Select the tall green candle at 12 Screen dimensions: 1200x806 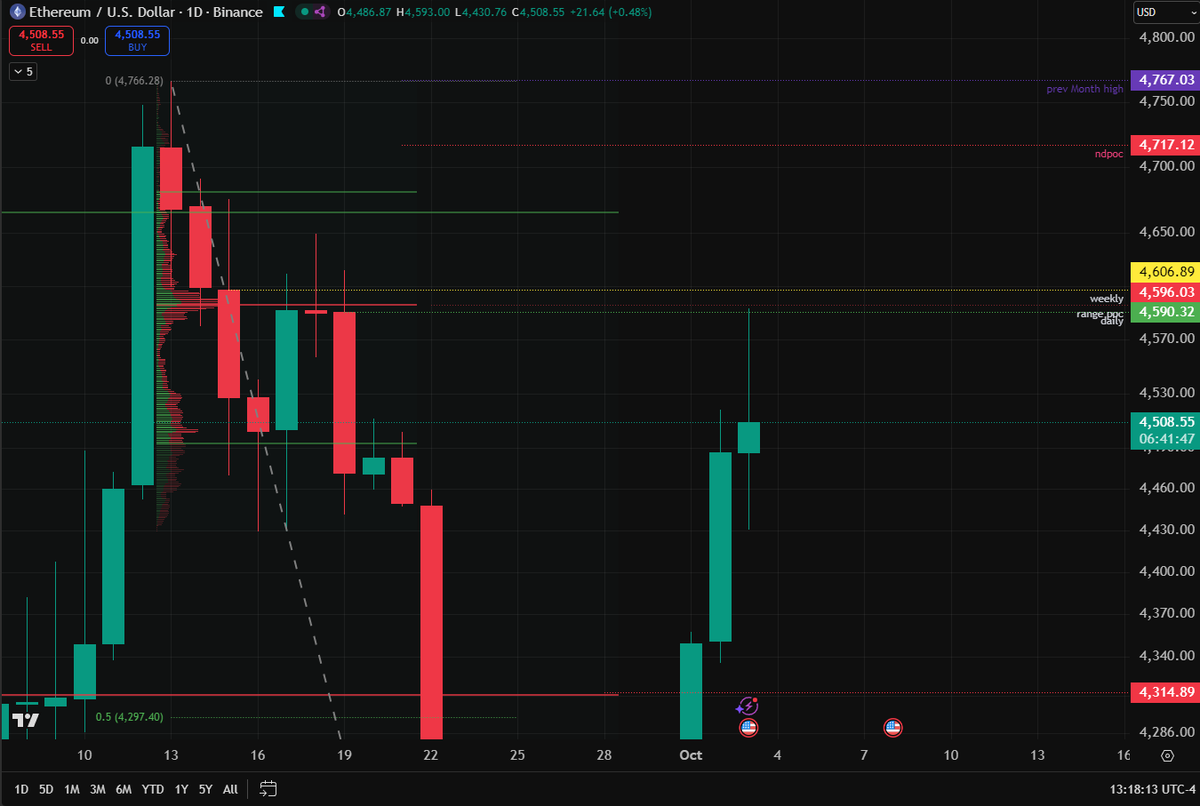point(143,316)
